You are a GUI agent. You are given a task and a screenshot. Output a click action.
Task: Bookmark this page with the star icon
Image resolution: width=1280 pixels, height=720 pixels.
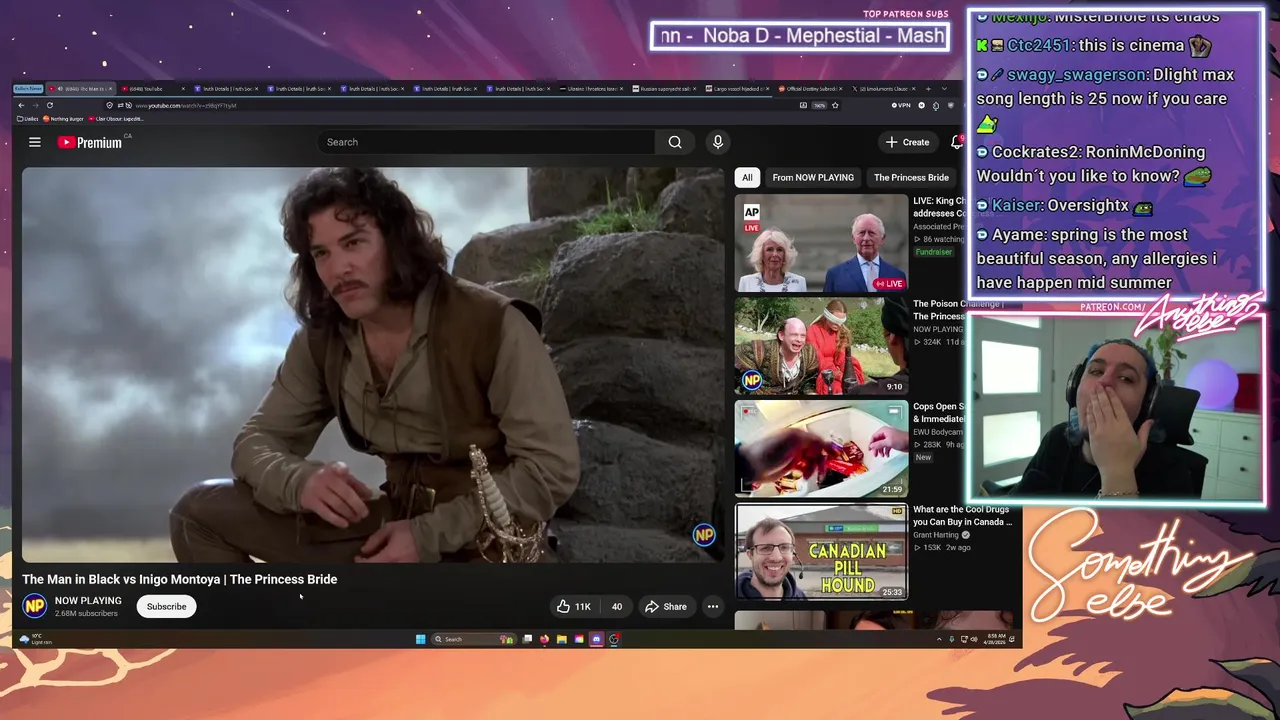[836, 105]
